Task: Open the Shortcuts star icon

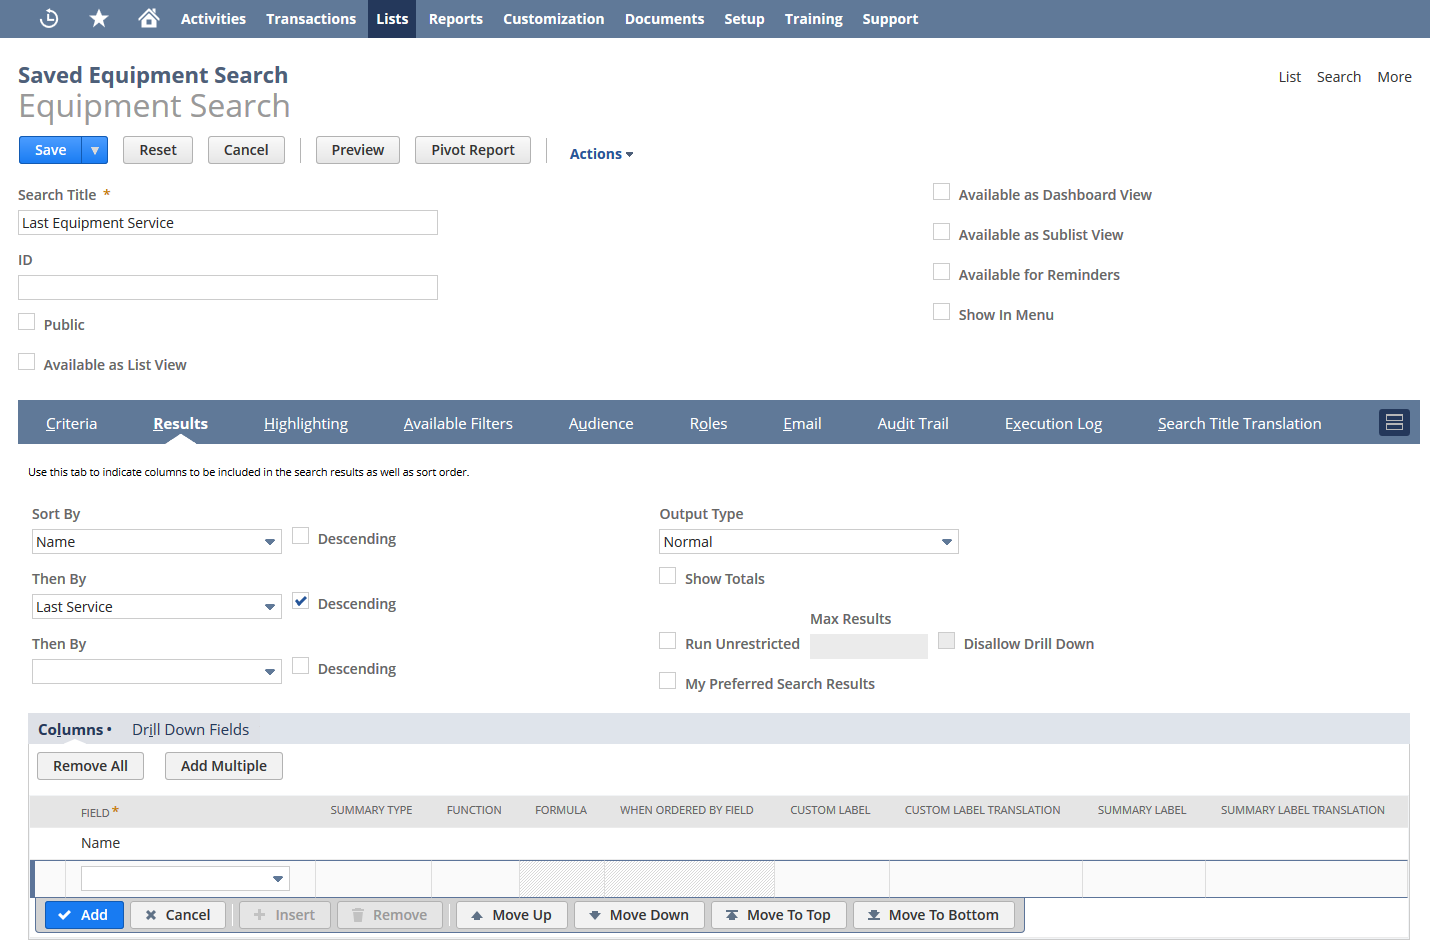Action: pos(99,18)
